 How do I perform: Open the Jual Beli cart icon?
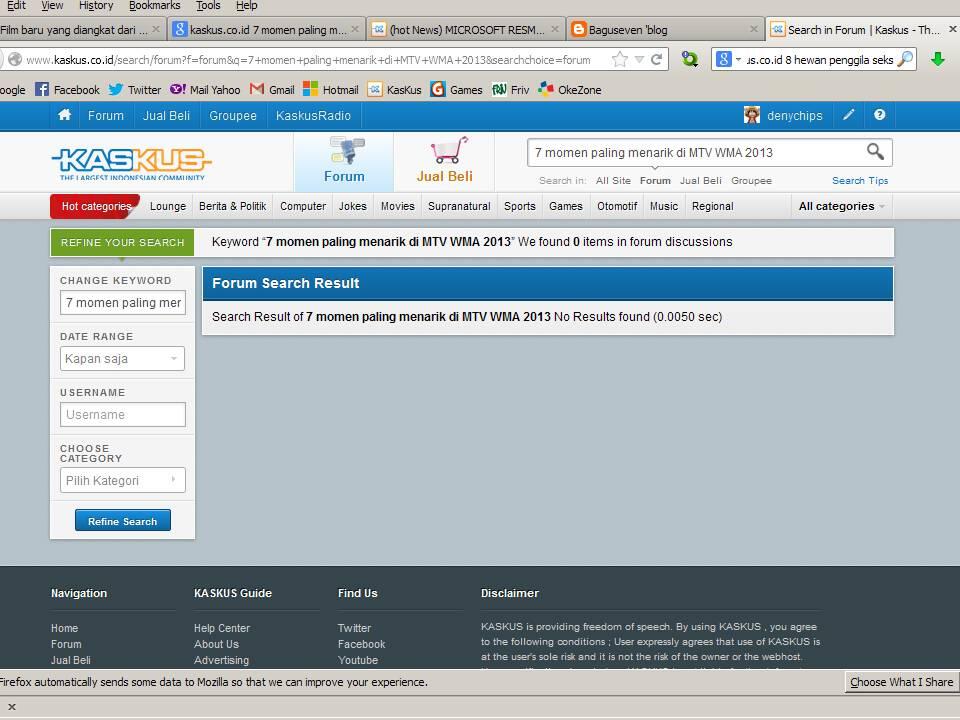[x=449, y=151]
